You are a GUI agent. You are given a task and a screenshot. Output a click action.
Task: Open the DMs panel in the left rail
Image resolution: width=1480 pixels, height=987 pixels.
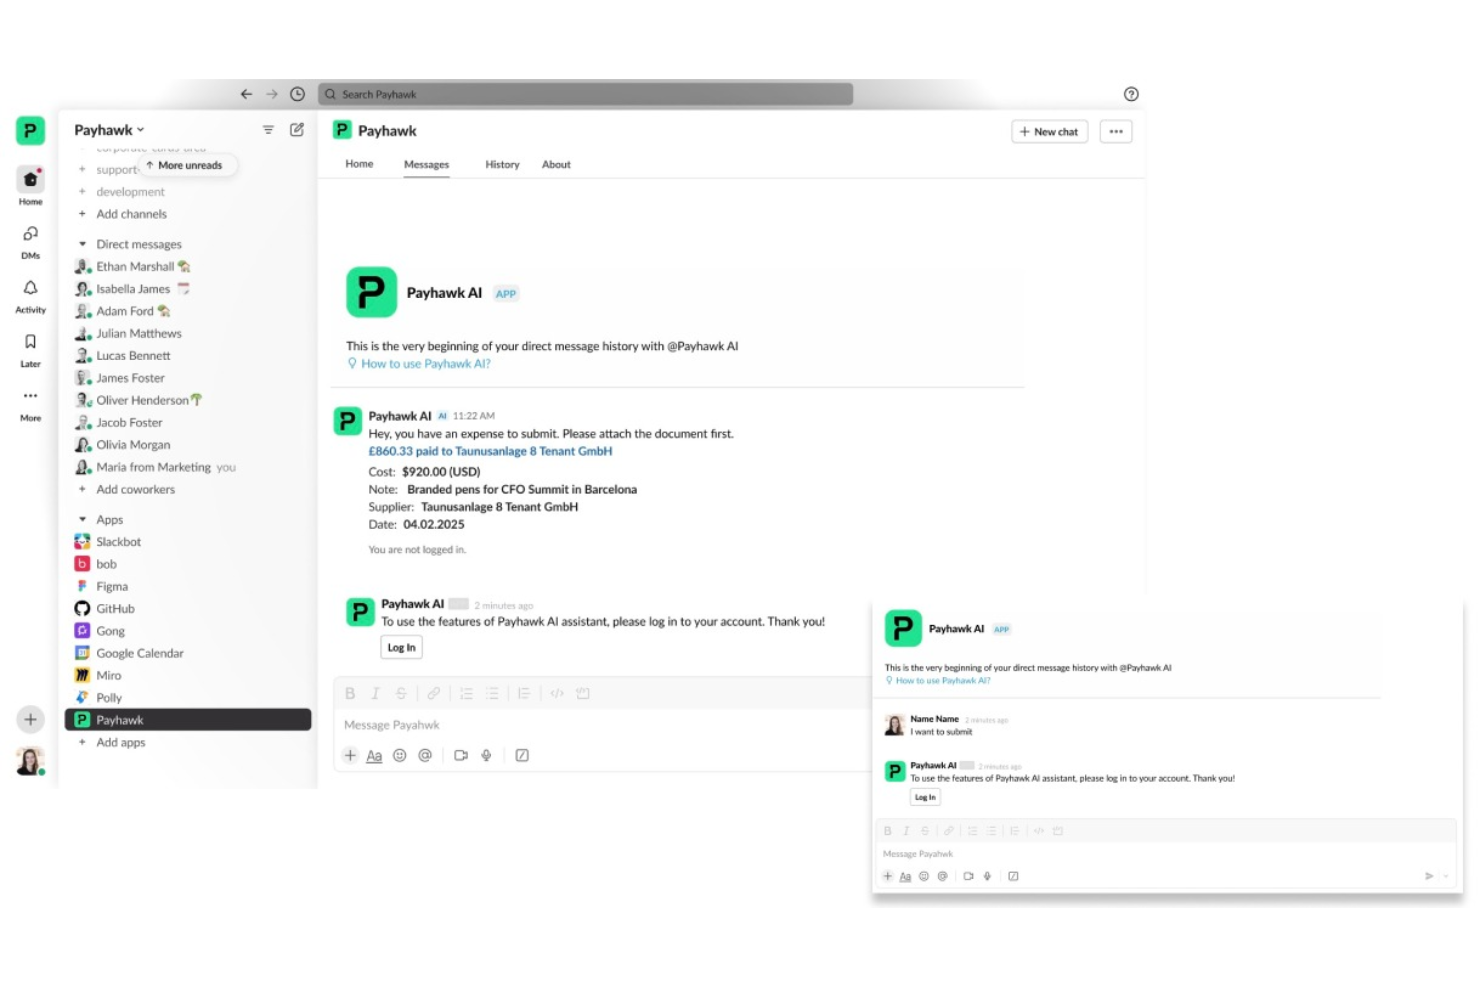tap(30, 241)
